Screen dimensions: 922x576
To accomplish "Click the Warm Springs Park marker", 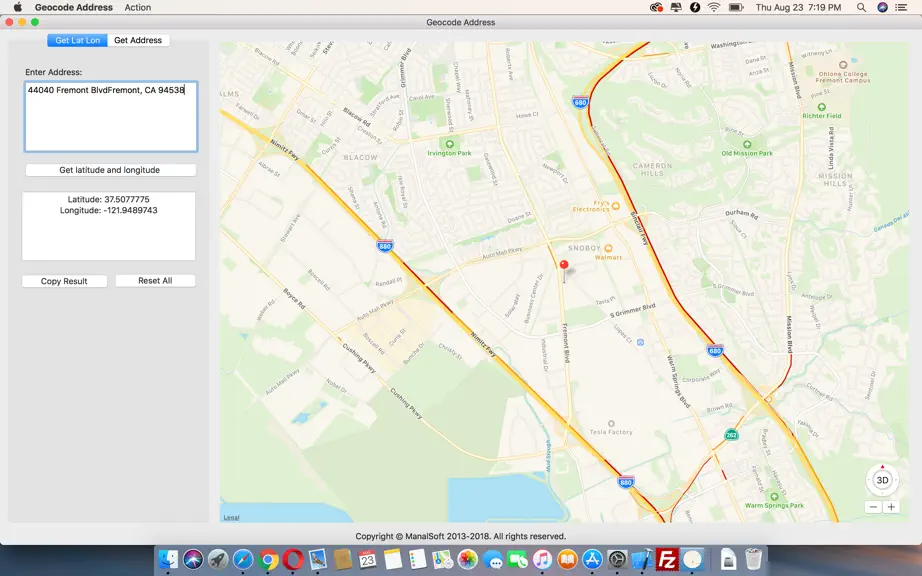I will tap(774, 497).
